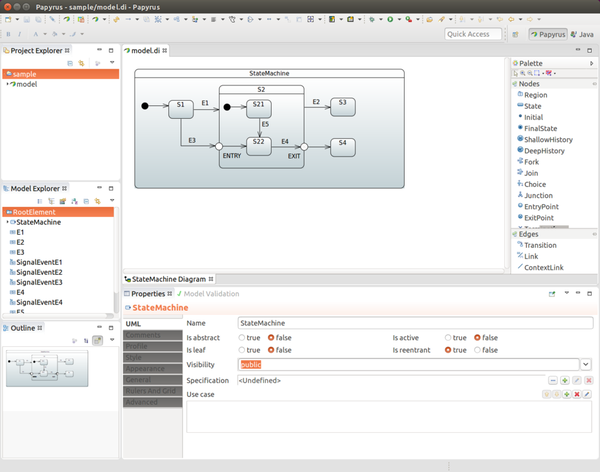Select the Transition edge tool
The height and width of the screenshot is (472, 600).
point(540,244)
